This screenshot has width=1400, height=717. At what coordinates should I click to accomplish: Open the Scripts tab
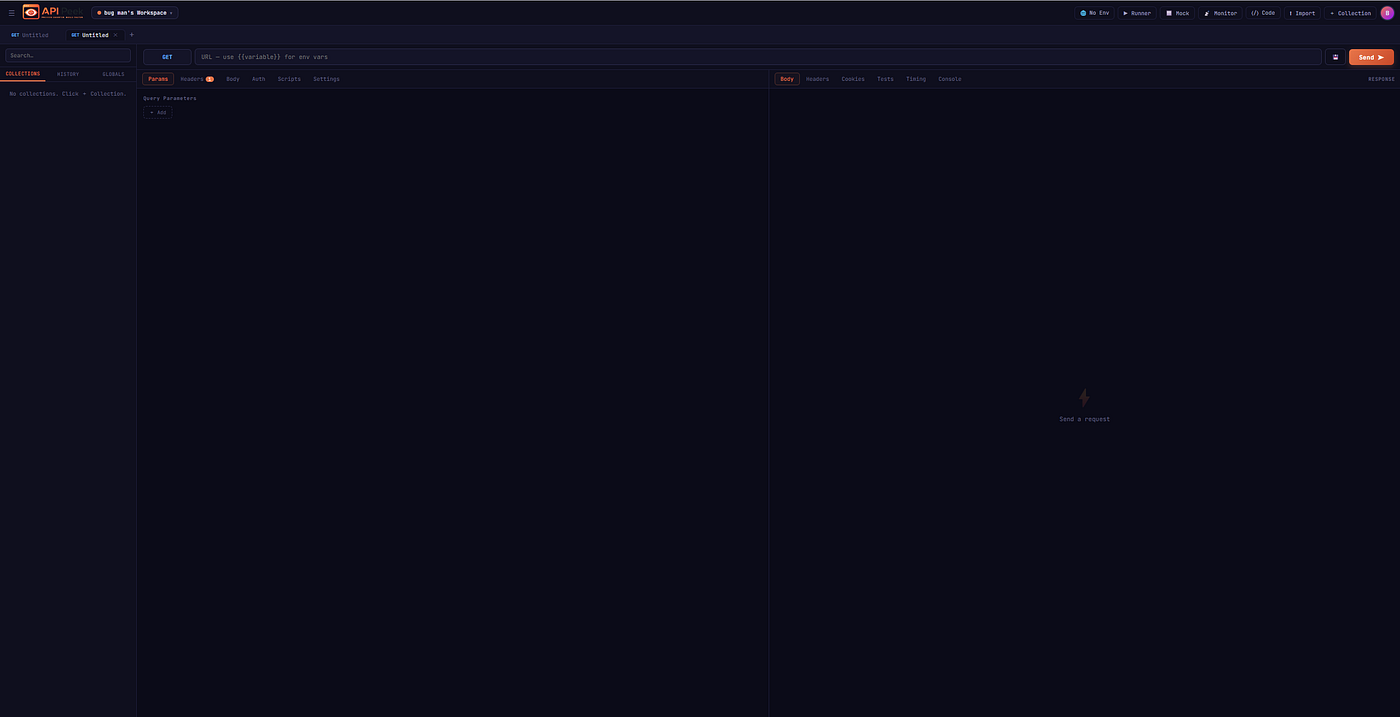click(x=289, y=79)
